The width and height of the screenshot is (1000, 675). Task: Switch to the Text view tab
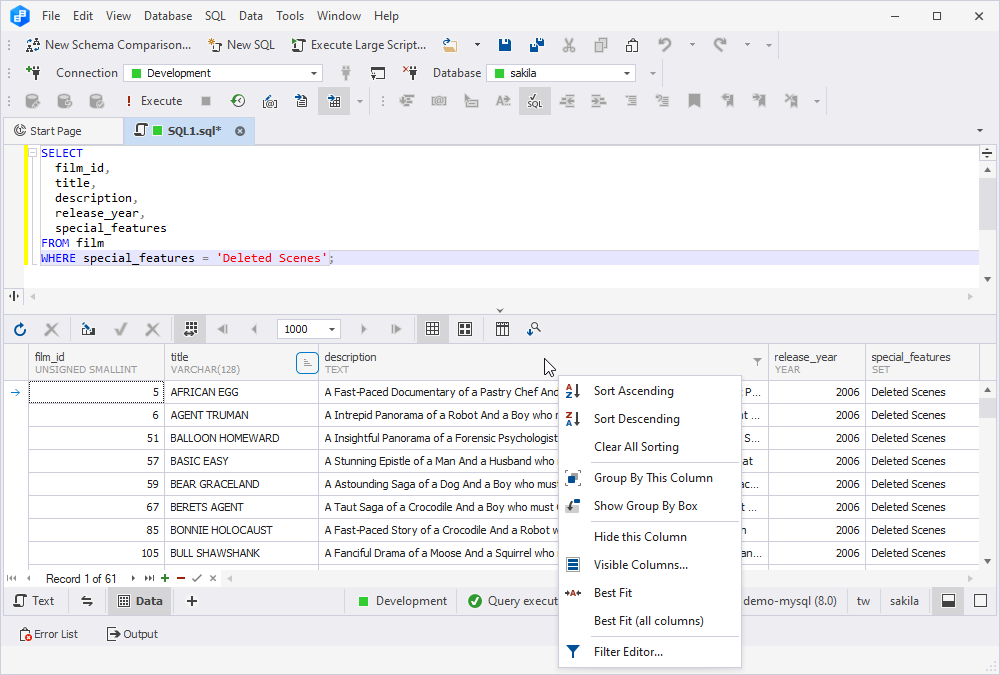click(34, 601)
